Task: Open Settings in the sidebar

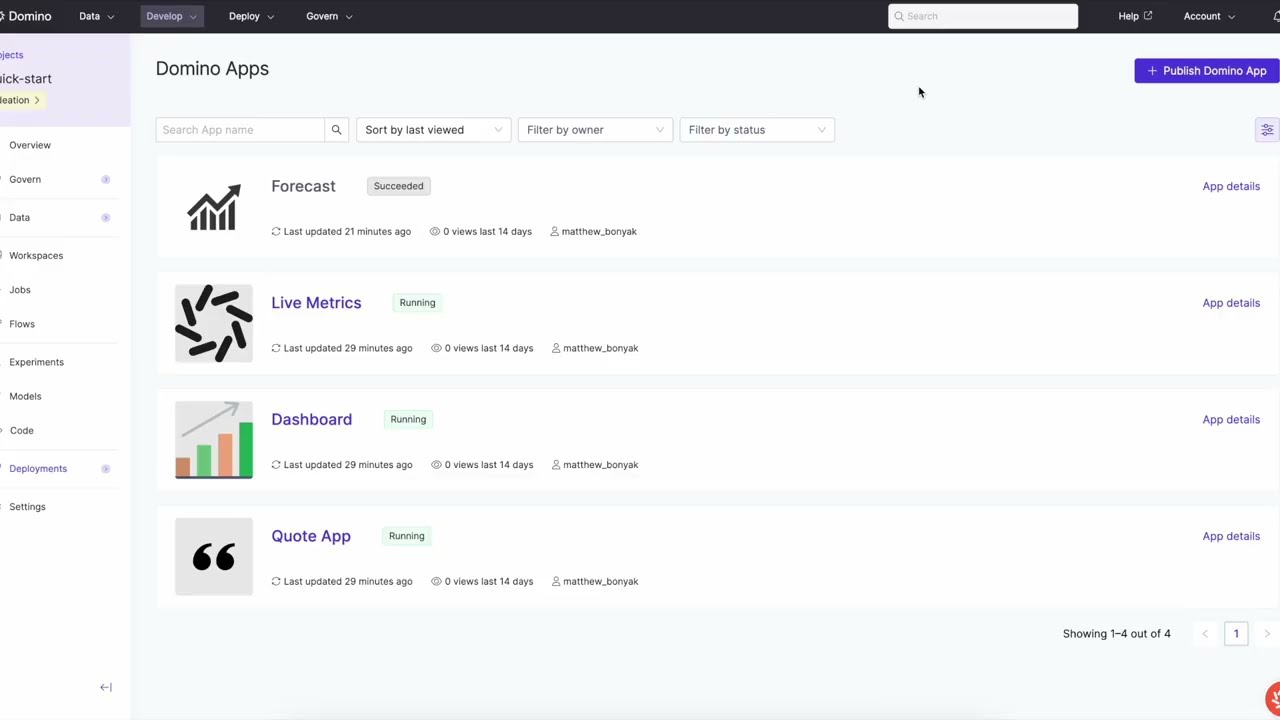Action: [27, 507]
